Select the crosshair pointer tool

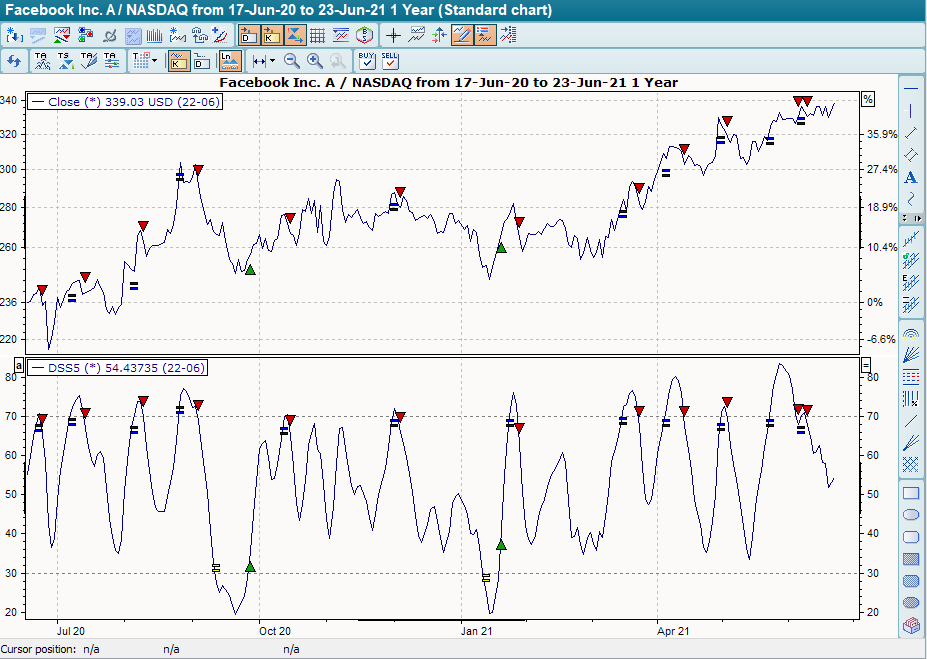(391, 34)
